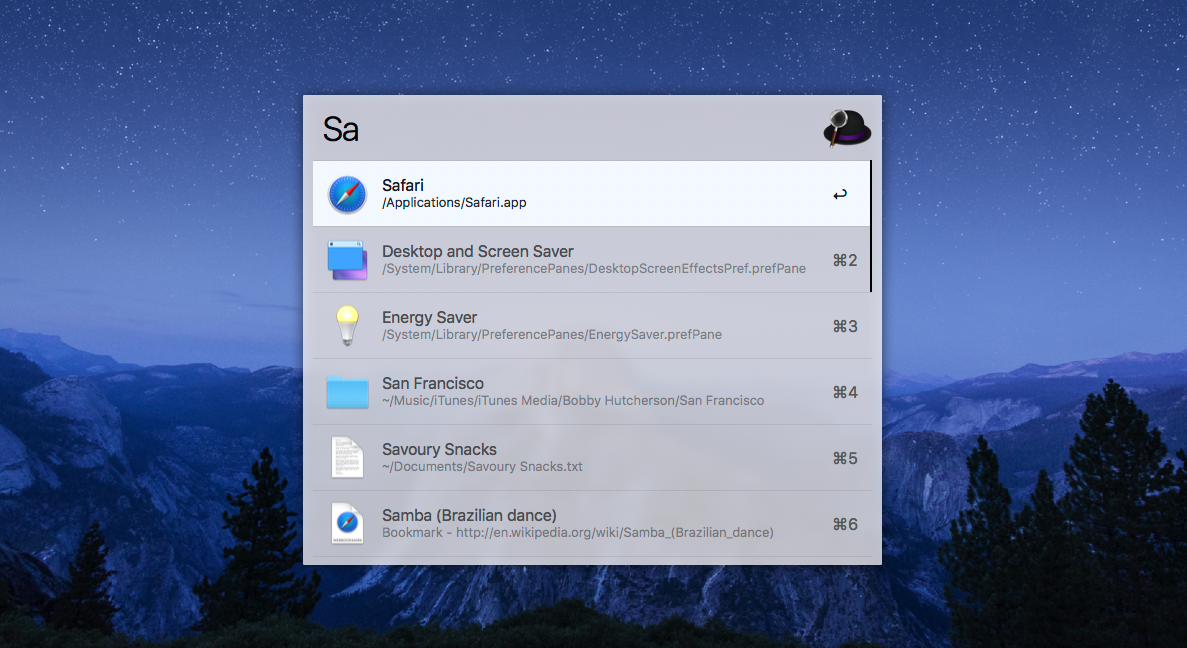1187x648 pixels.
Task: Select "Desktop and Screen Saver" result
Action: pos(592,260)
